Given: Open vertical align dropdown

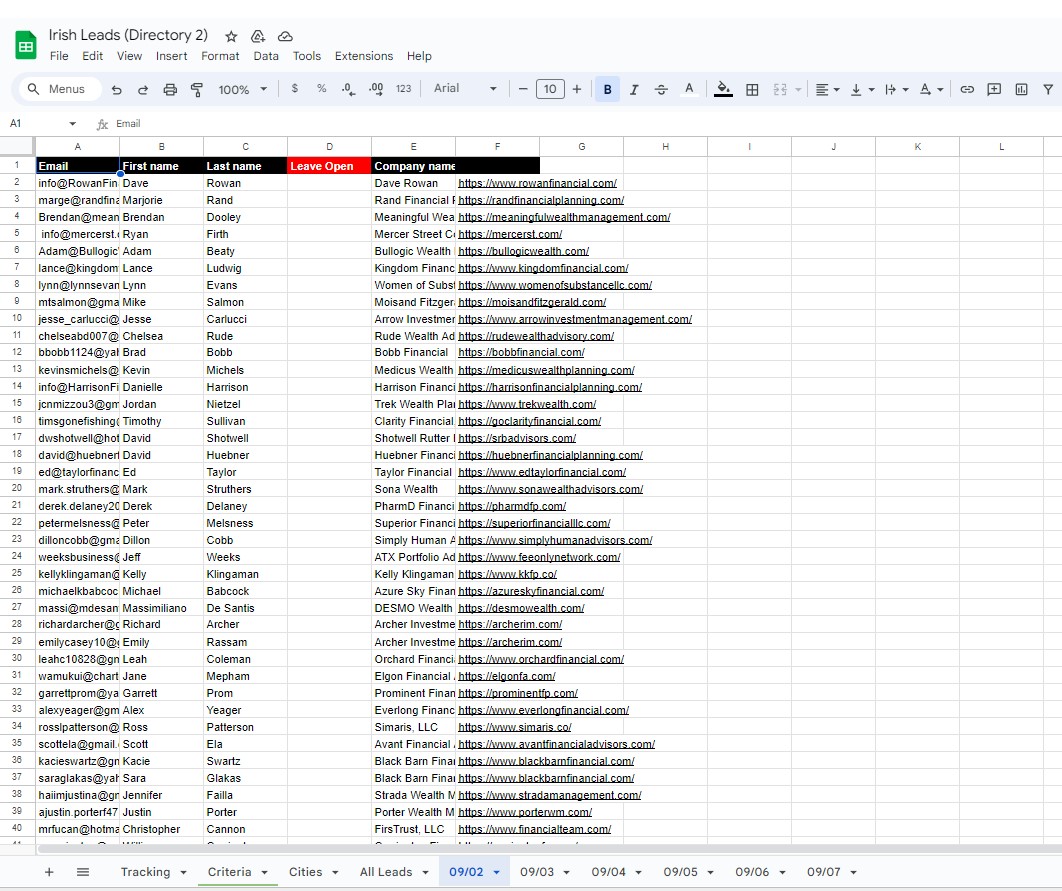Looking at the screenshot, I should pos(862,89).
